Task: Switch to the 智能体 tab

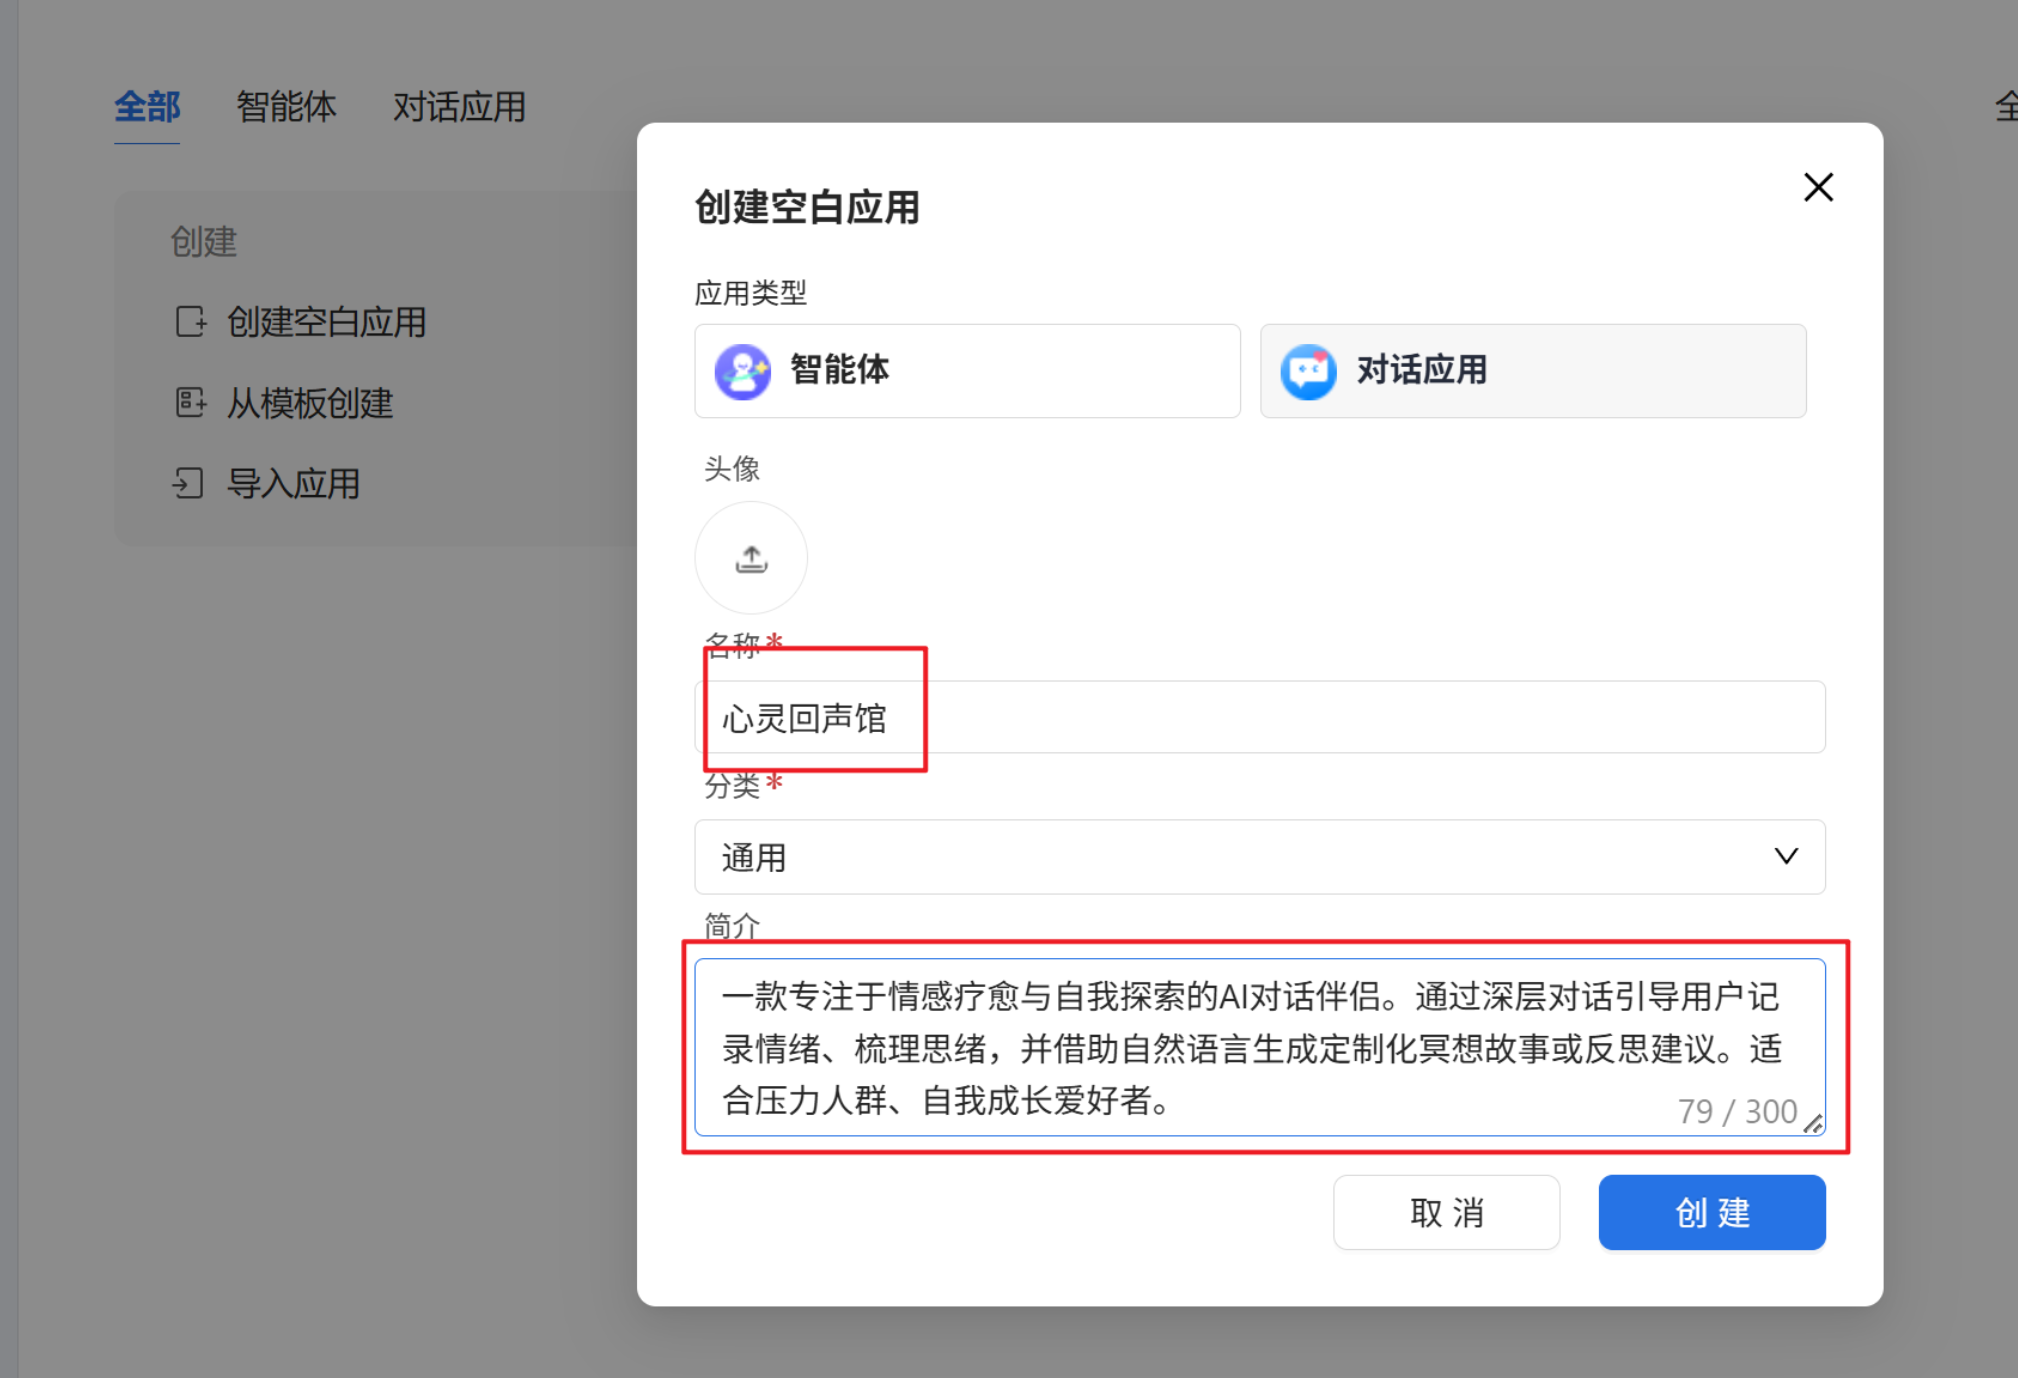Action: [286, 107]
